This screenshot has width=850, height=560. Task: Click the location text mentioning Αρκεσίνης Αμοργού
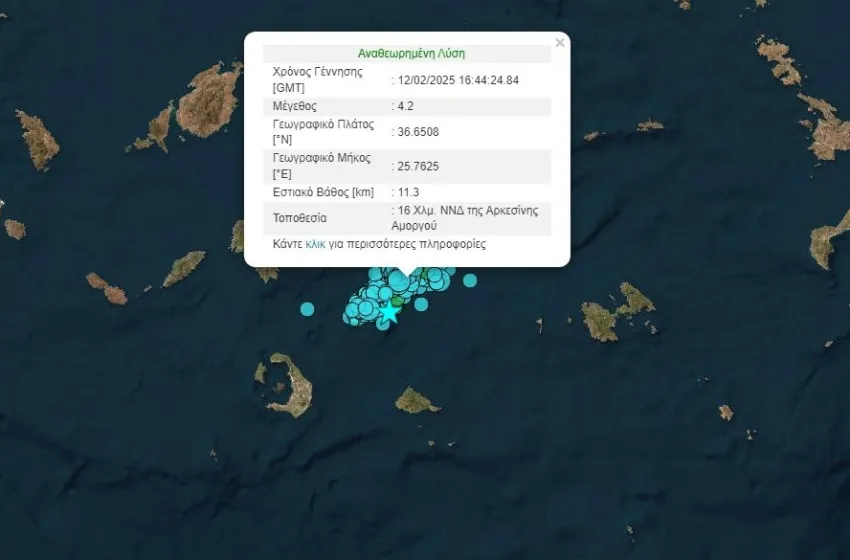coord(466,218)
